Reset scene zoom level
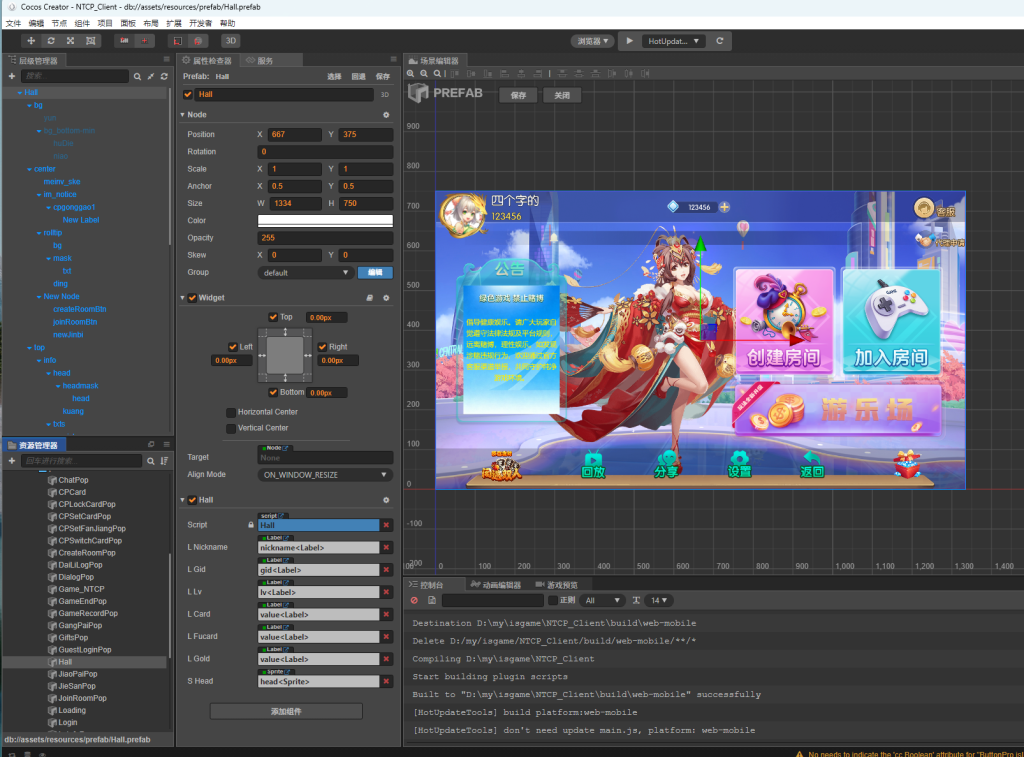Viewport: 1024px width, 757px height. coord(438,74)
